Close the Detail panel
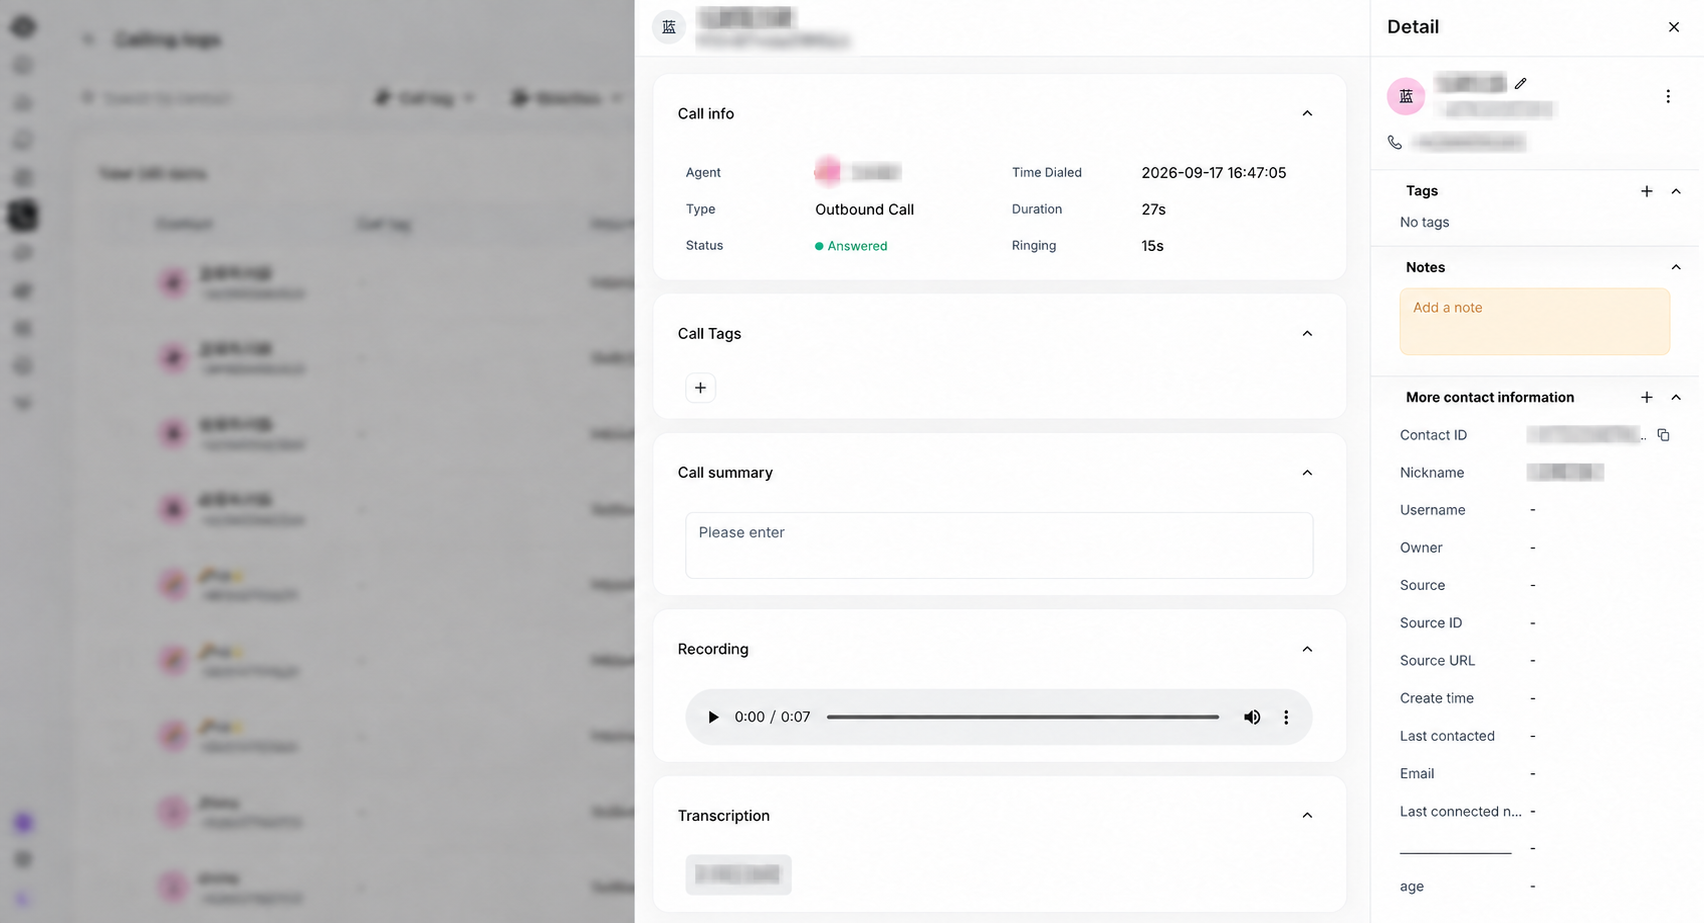The height and width of the screenshot is (923, 1704). click(1674, 27)
